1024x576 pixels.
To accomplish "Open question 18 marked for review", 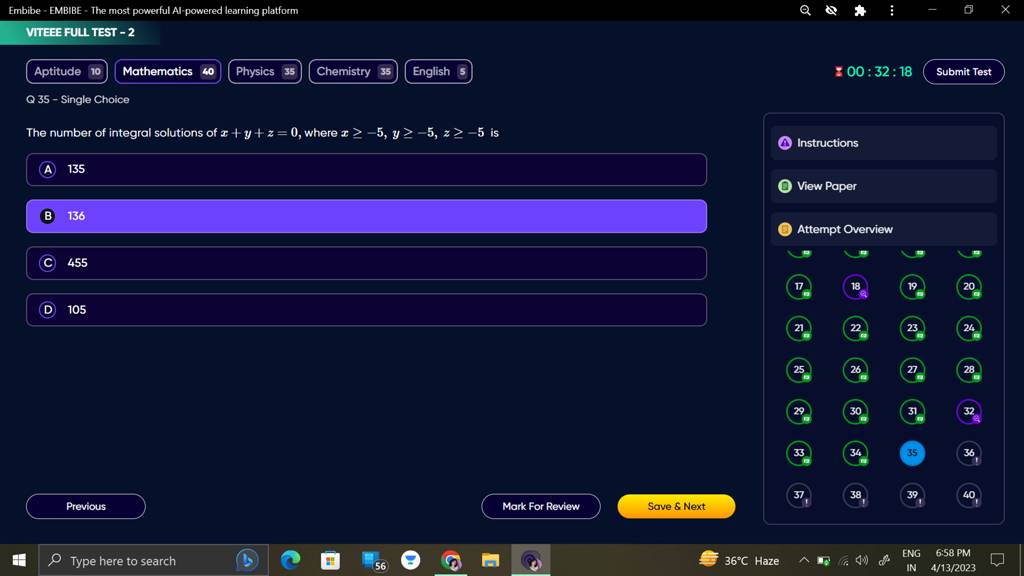I will (x=856, y=287).
